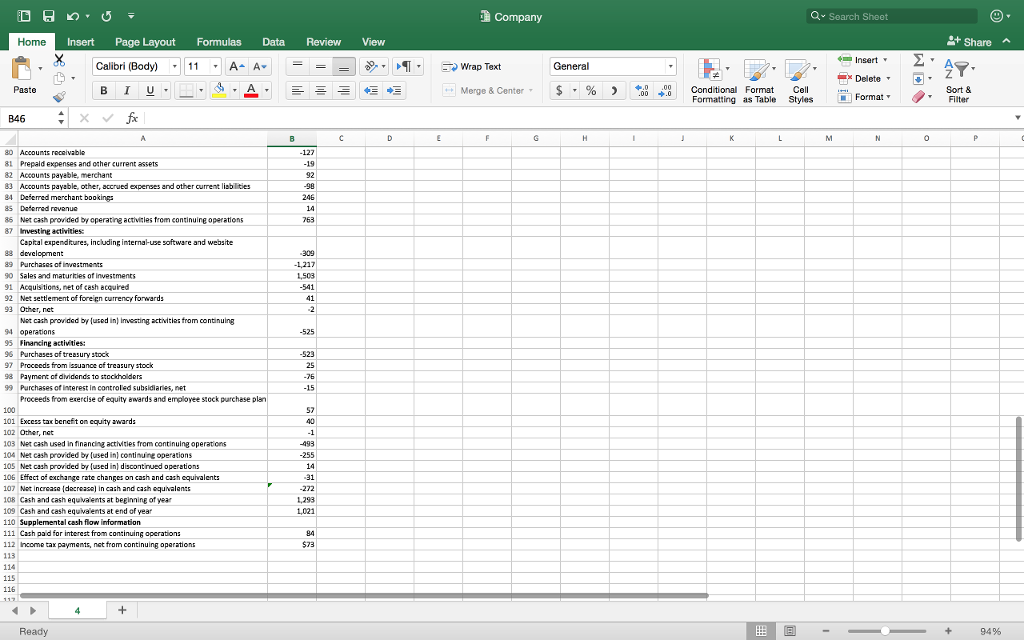The width and height of the screenshot is (1024, 640).
Task: Toggle Bottom Align
Action: click(x=344, y=66)
